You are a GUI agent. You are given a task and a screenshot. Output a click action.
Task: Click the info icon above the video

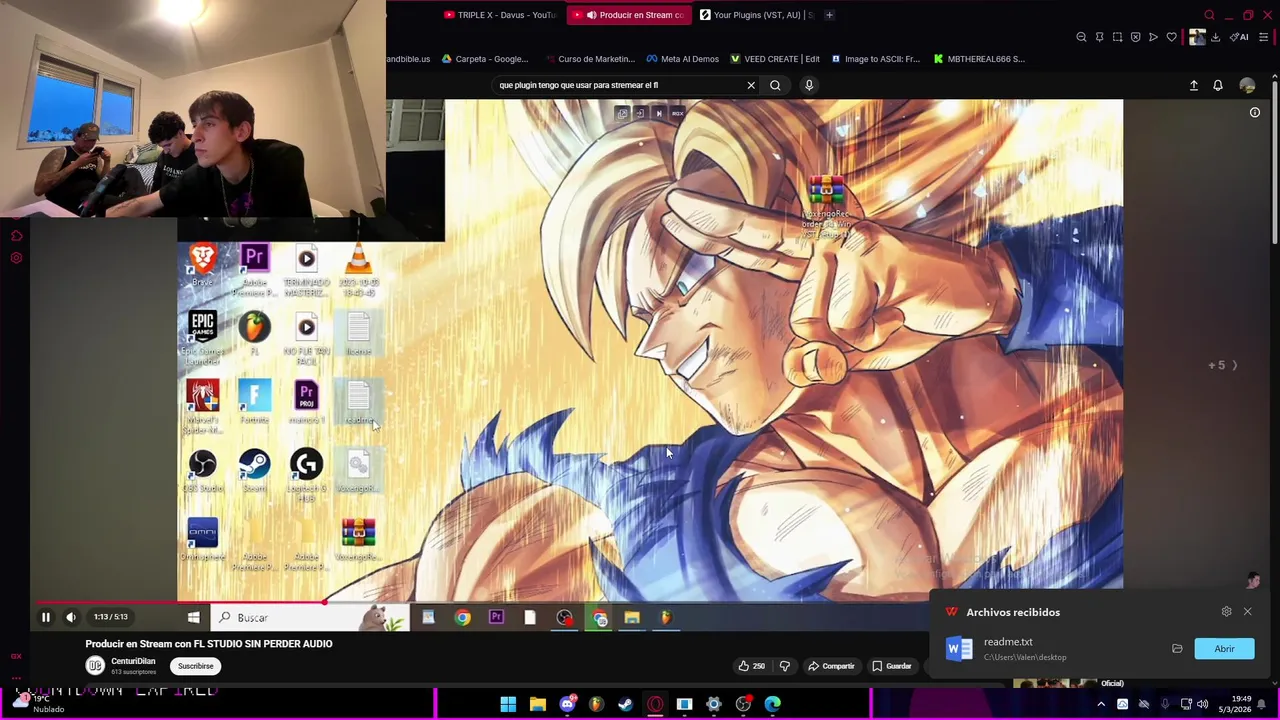pos(1255,113)
